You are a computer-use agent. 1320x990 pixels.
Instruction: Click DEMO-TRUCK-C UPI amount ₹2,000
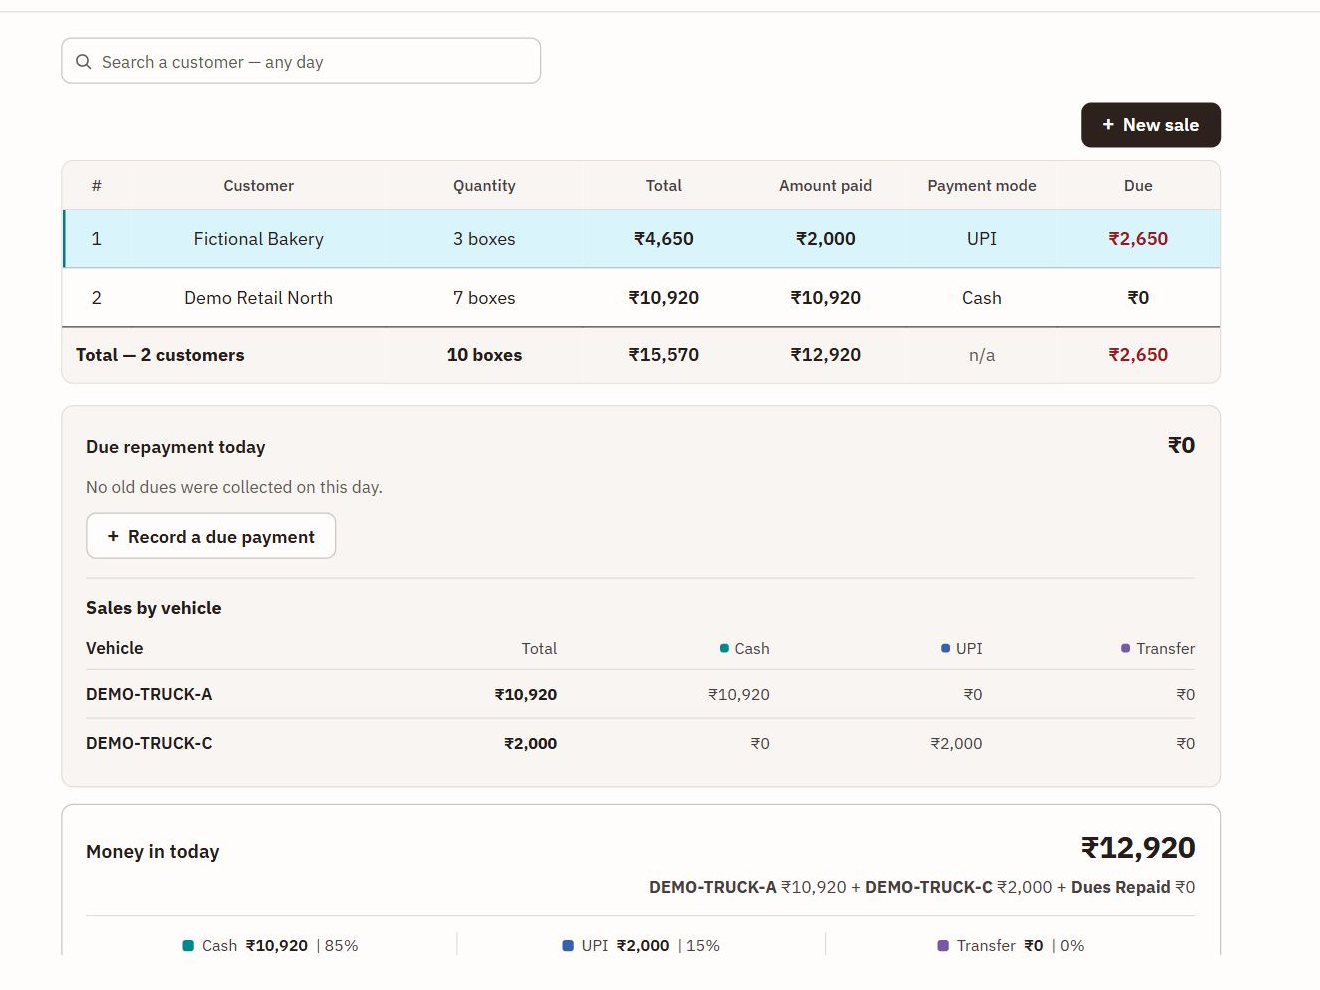point(956,744)
